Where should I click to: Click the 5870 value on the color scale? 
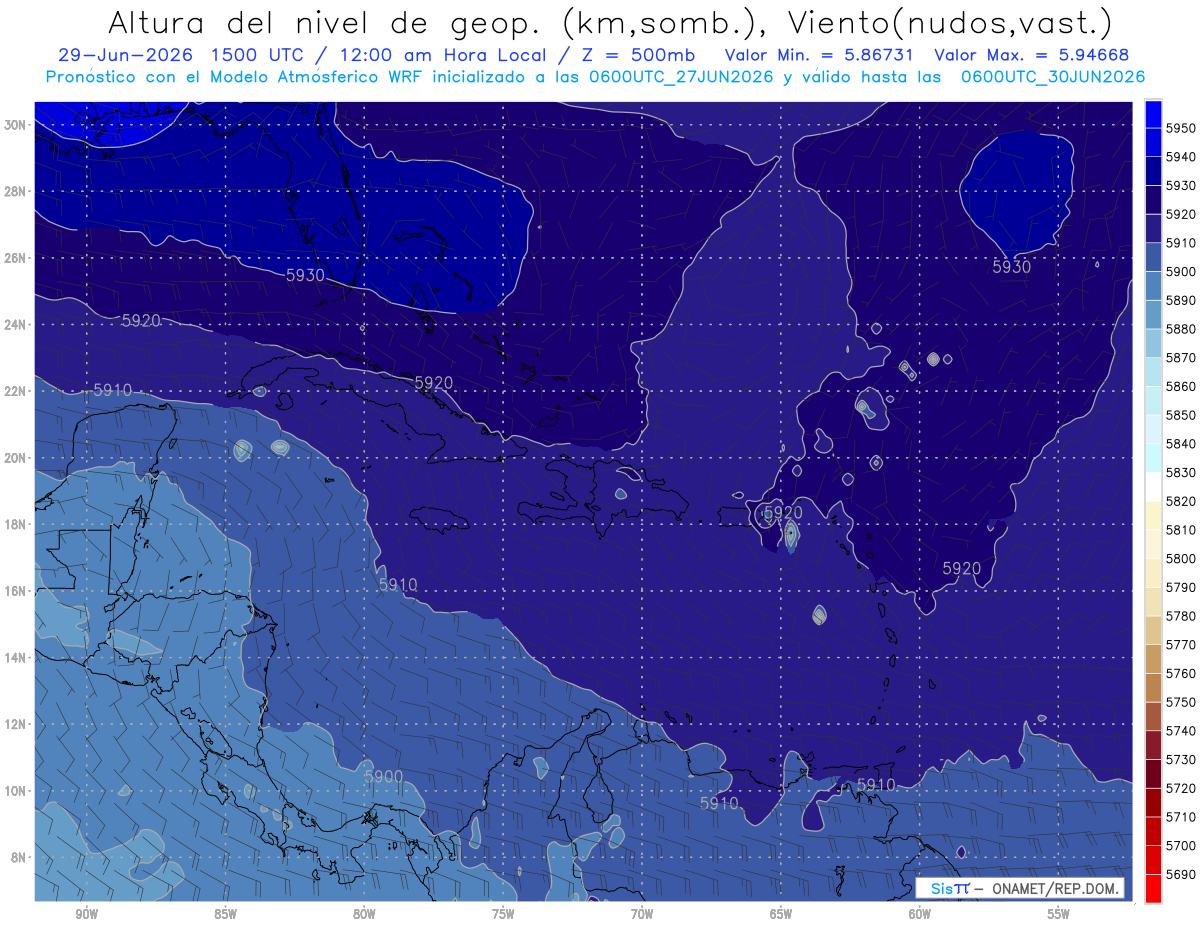point(1181,357)
